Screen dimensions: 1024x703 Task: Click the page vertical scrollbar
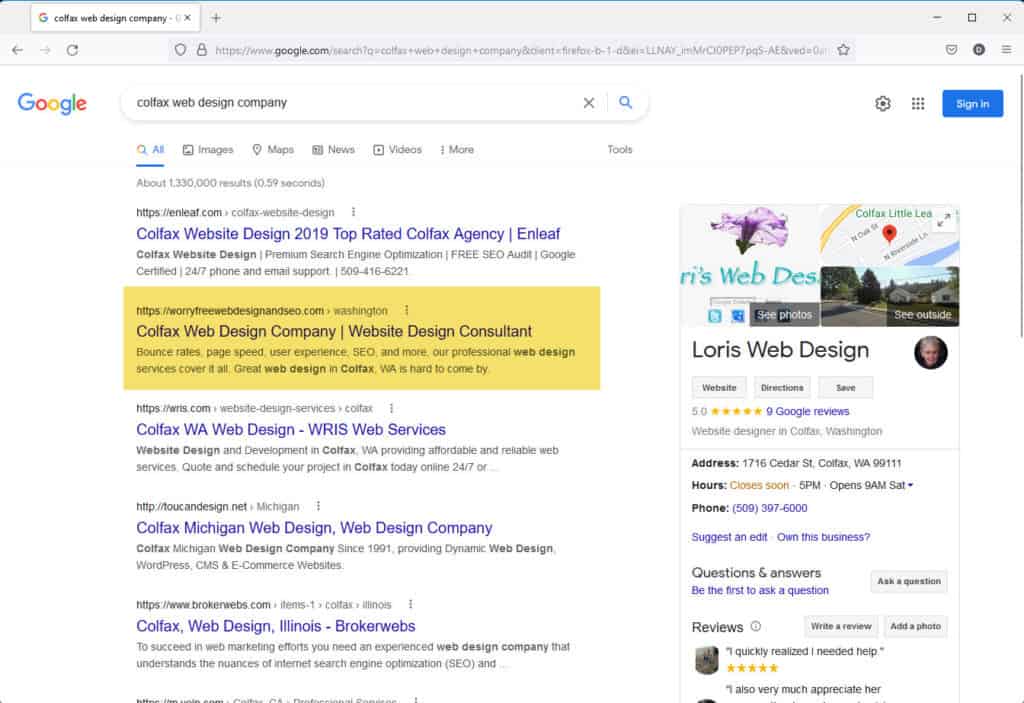[x=1021, y=206]
